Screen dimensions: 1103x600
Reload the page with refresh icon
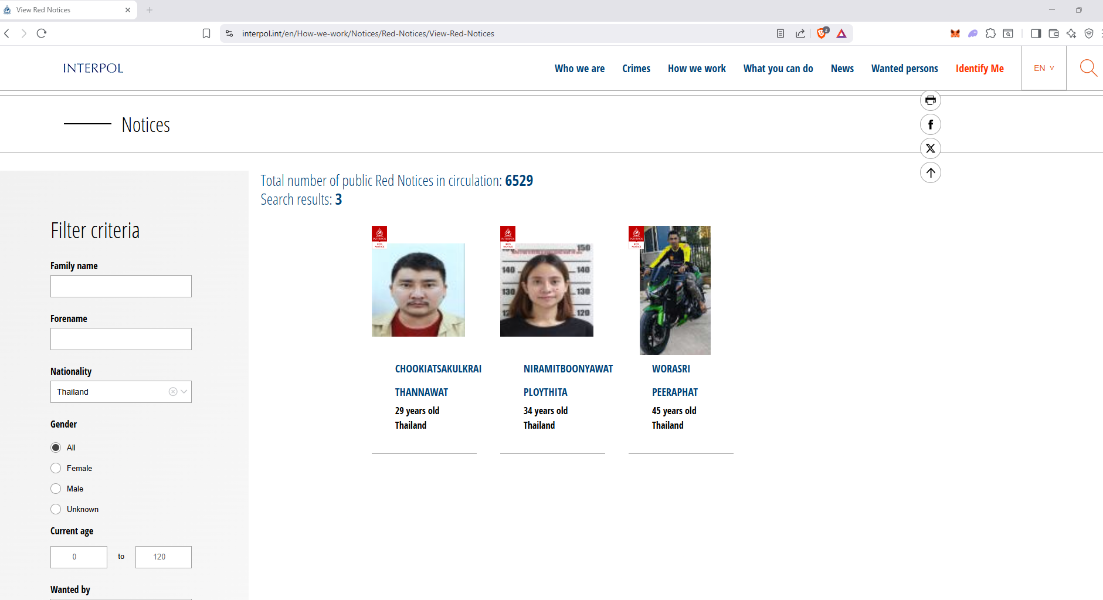(x=41, y=33)
